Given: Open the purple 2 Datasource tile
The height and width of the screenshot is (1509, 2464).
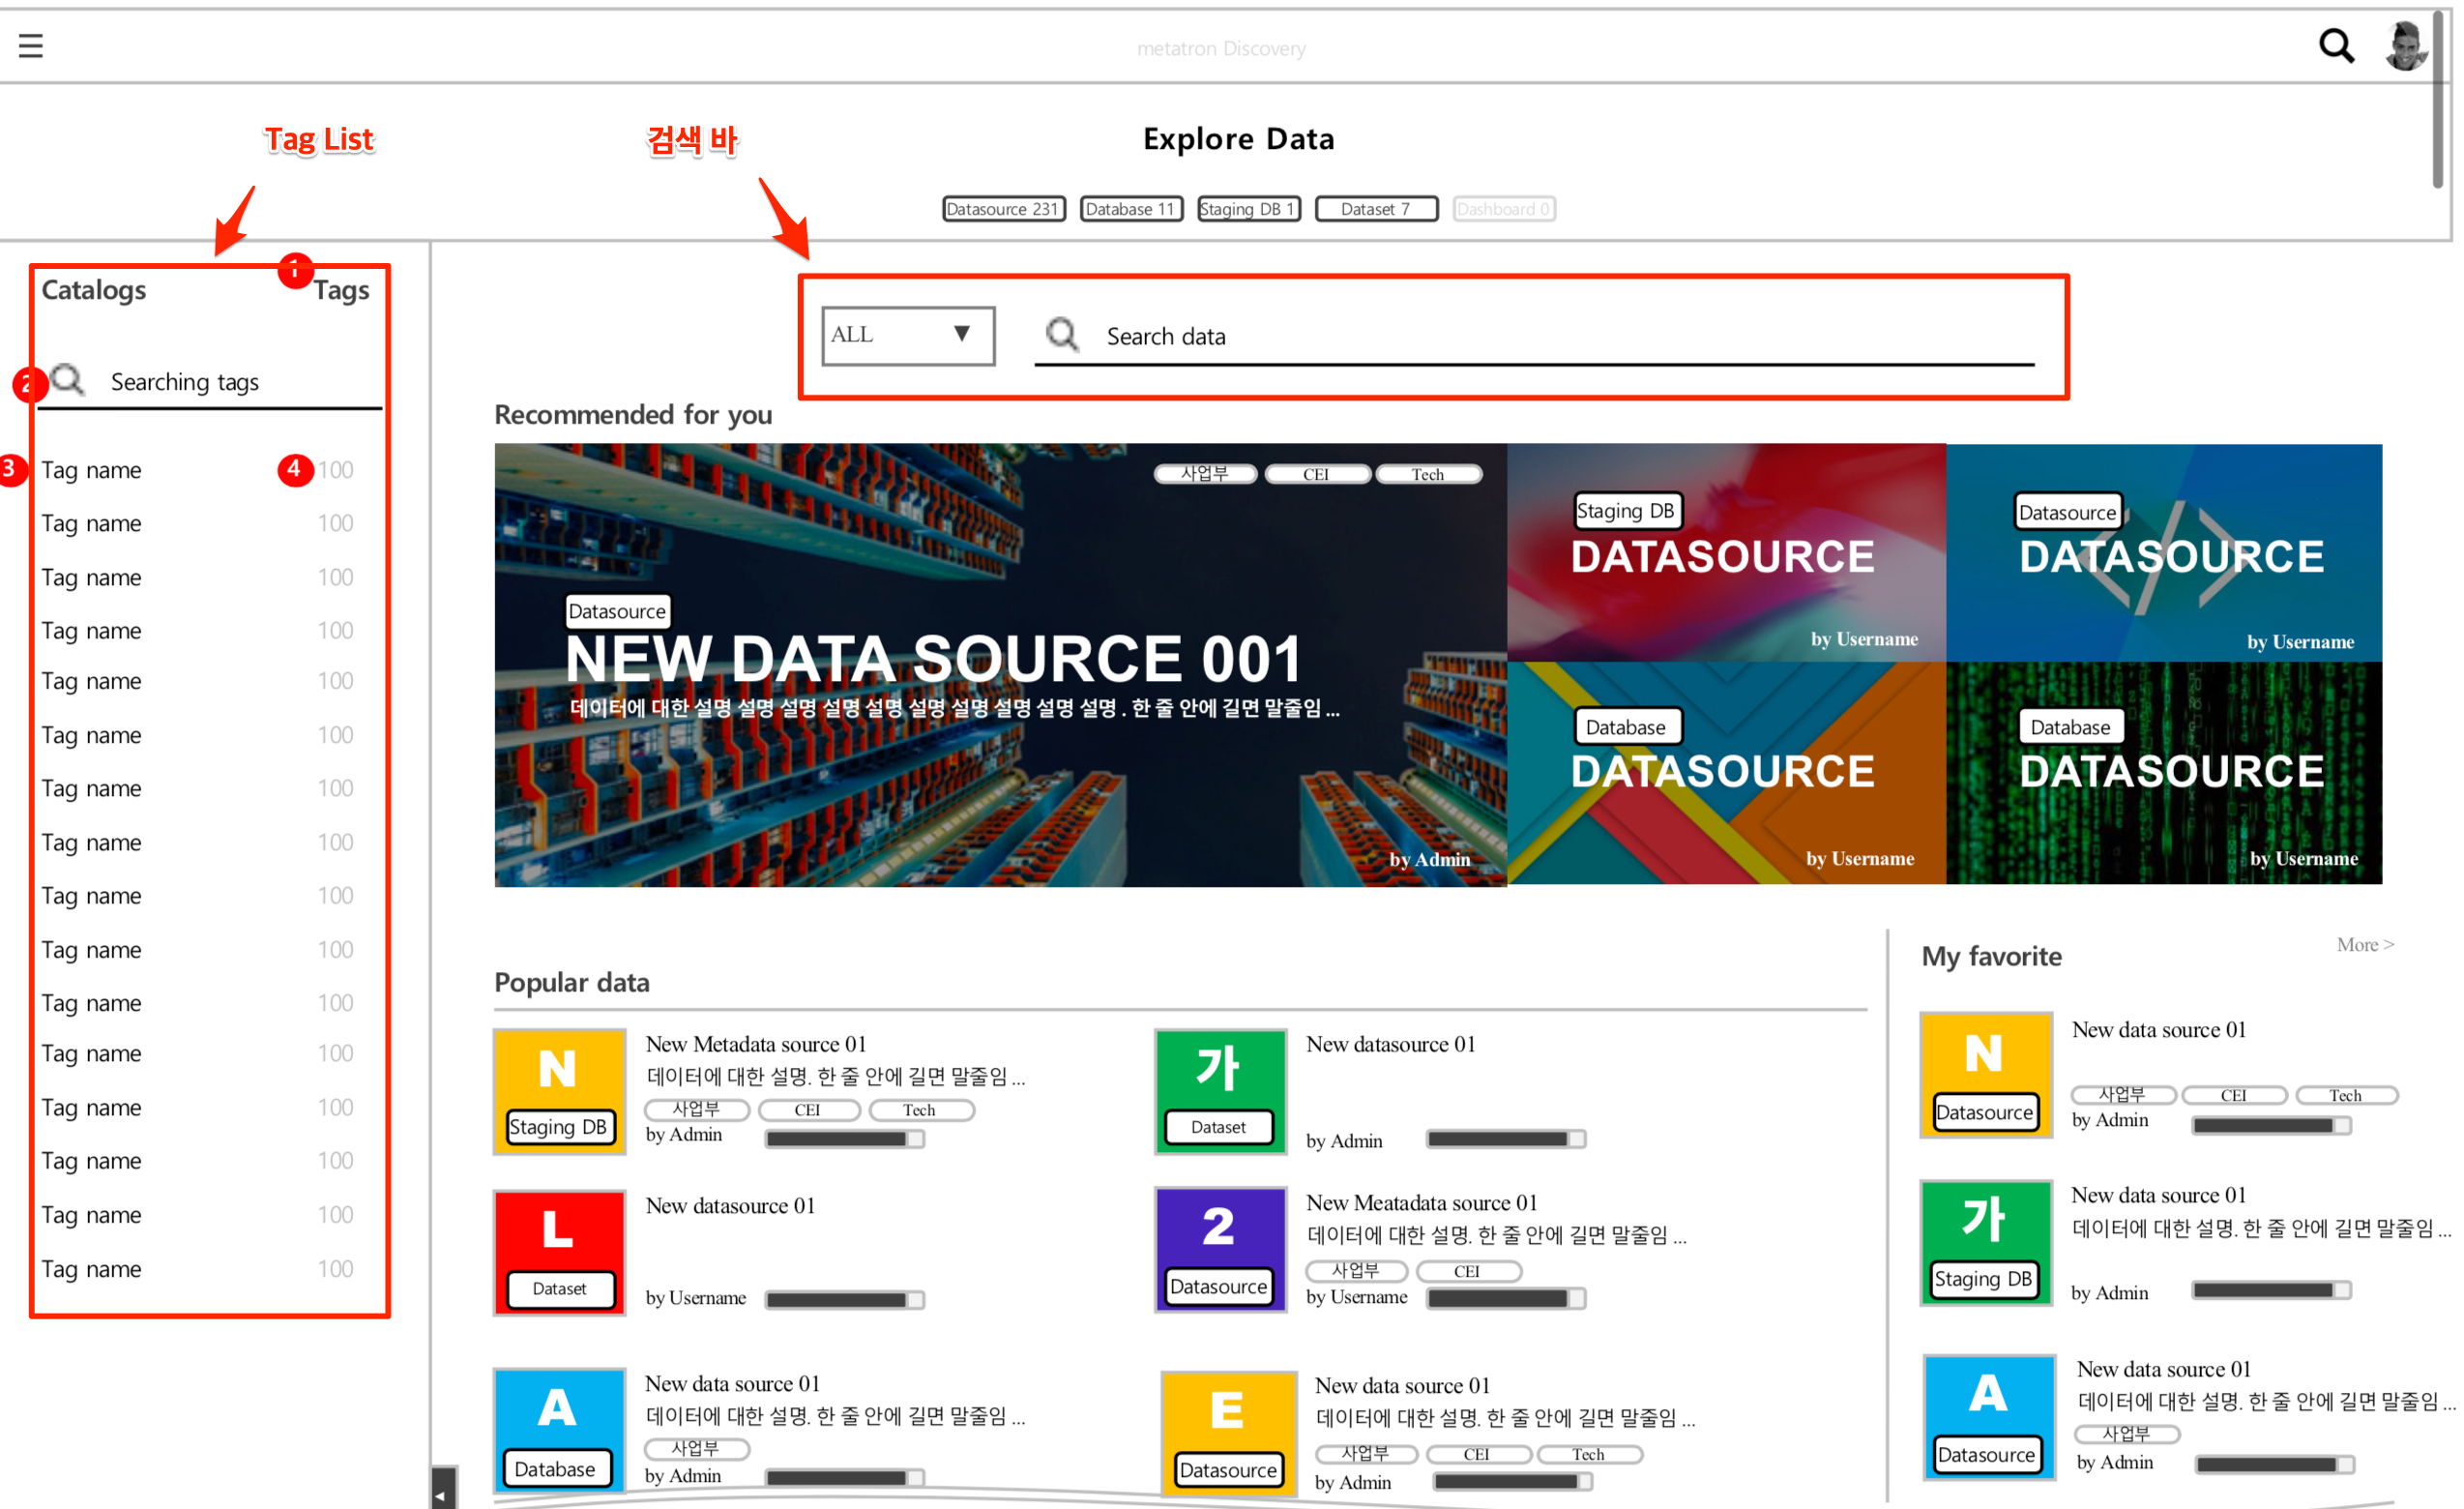Looking at the screenshot, I should [1220, 1250].
